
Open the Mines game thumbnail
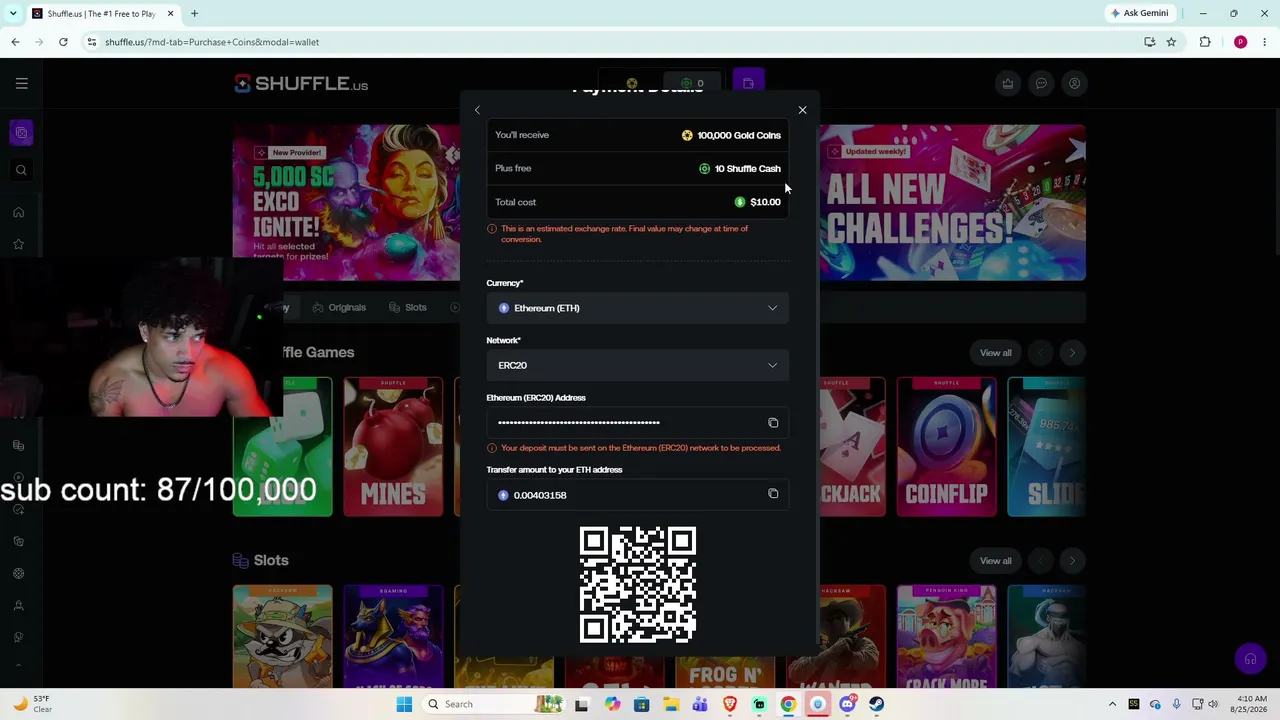tap(393, 447)
